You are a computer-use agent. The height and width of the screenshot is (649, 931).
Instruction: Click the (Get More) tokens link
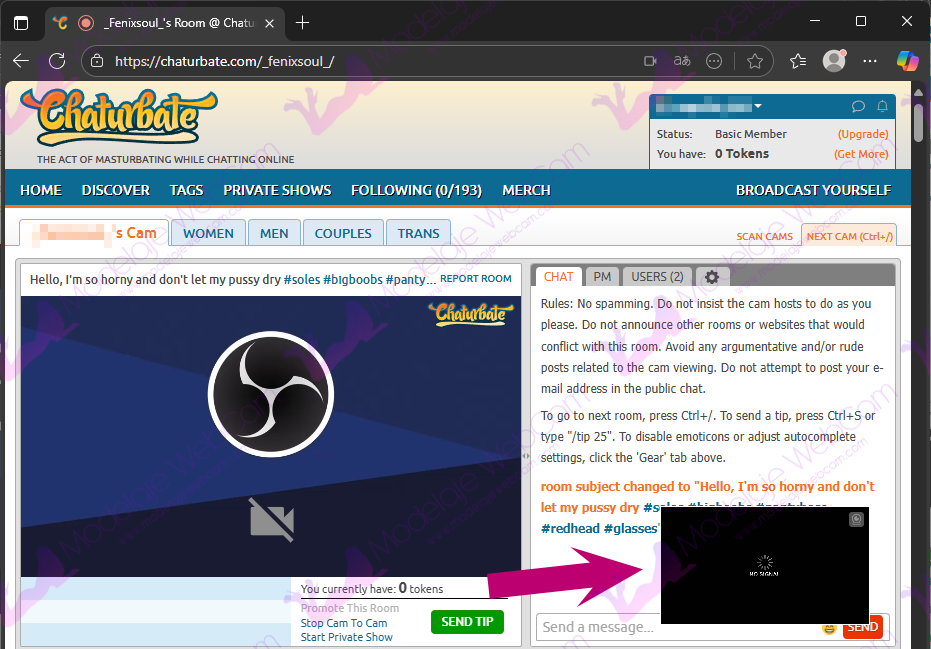(x=861, y=154)
